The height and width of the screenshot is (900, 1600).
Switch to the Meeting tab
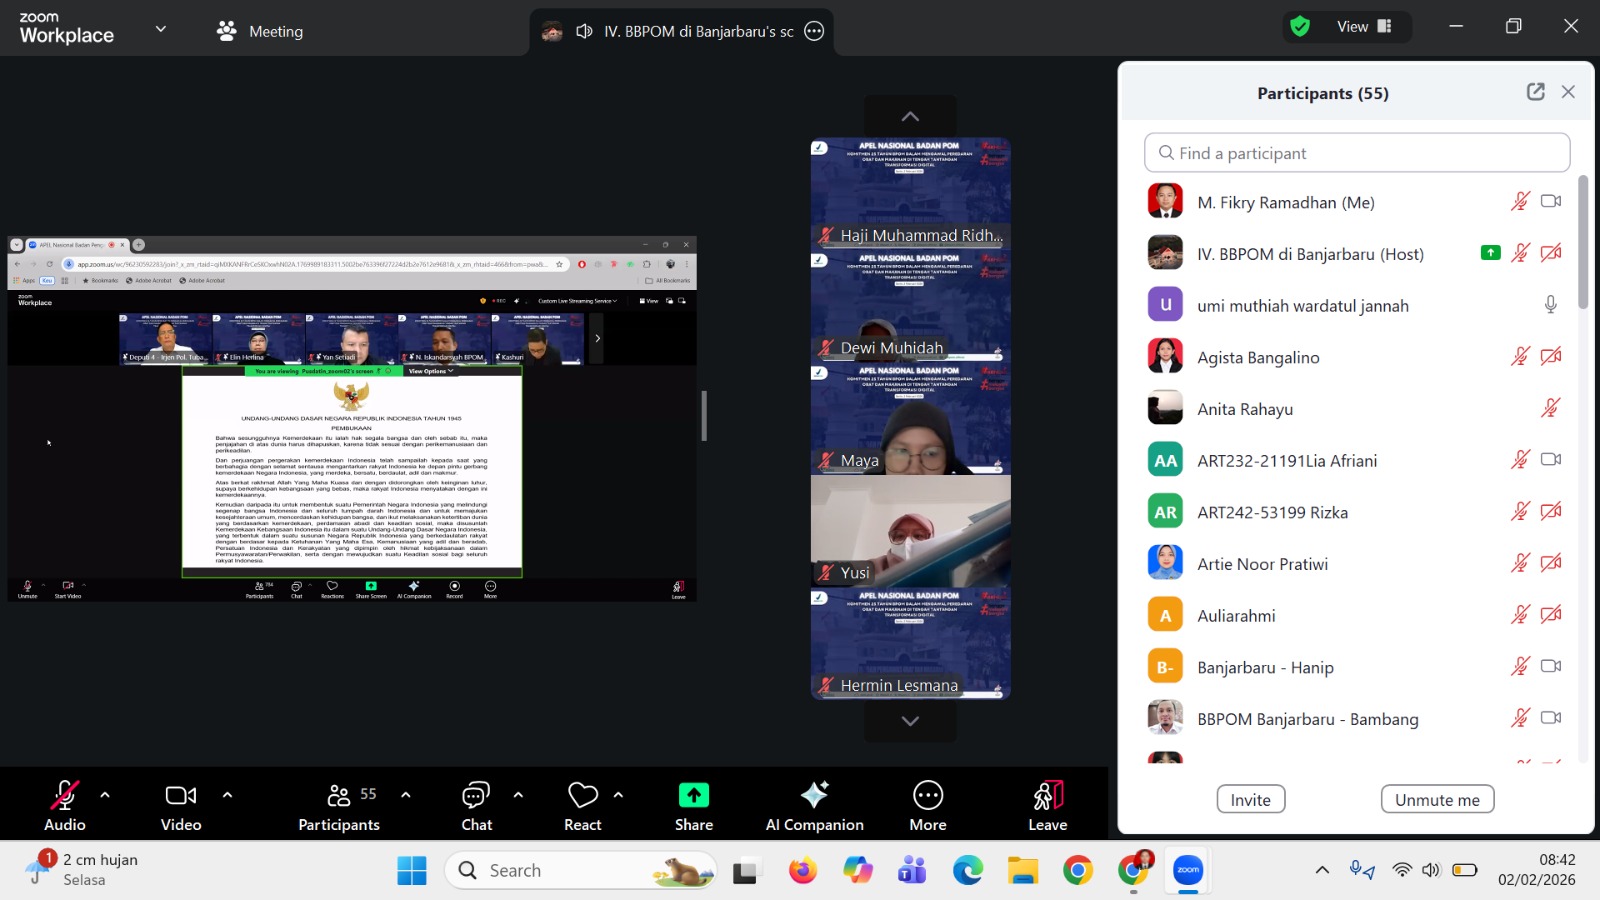(x=260, y=31)
